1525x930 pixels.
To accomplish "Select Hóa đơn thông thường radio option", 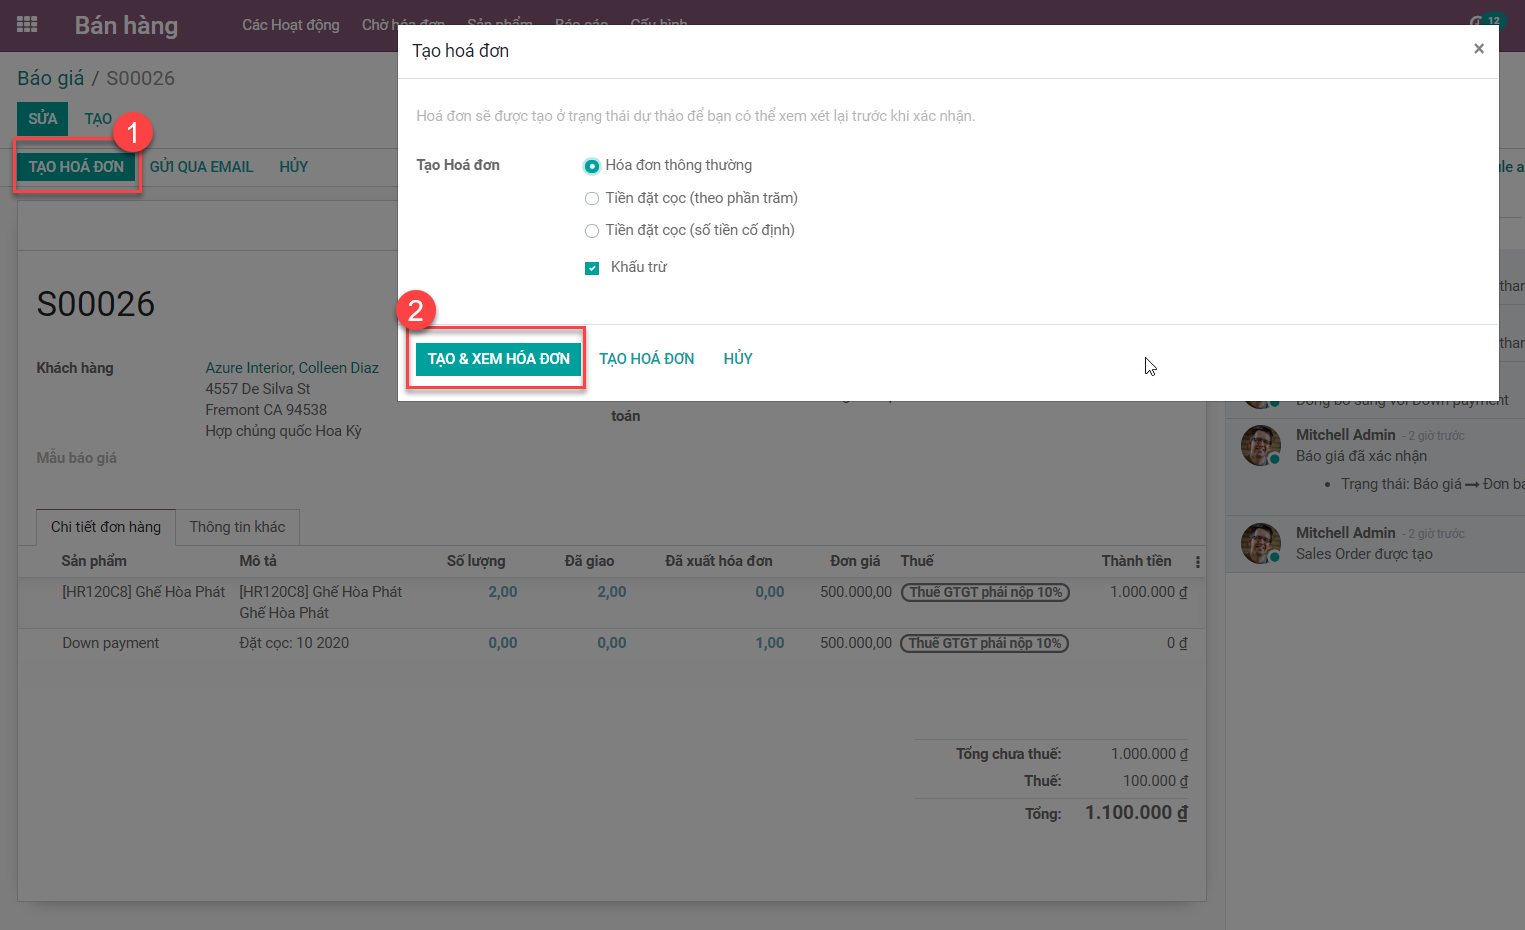I will pos(592,166).
